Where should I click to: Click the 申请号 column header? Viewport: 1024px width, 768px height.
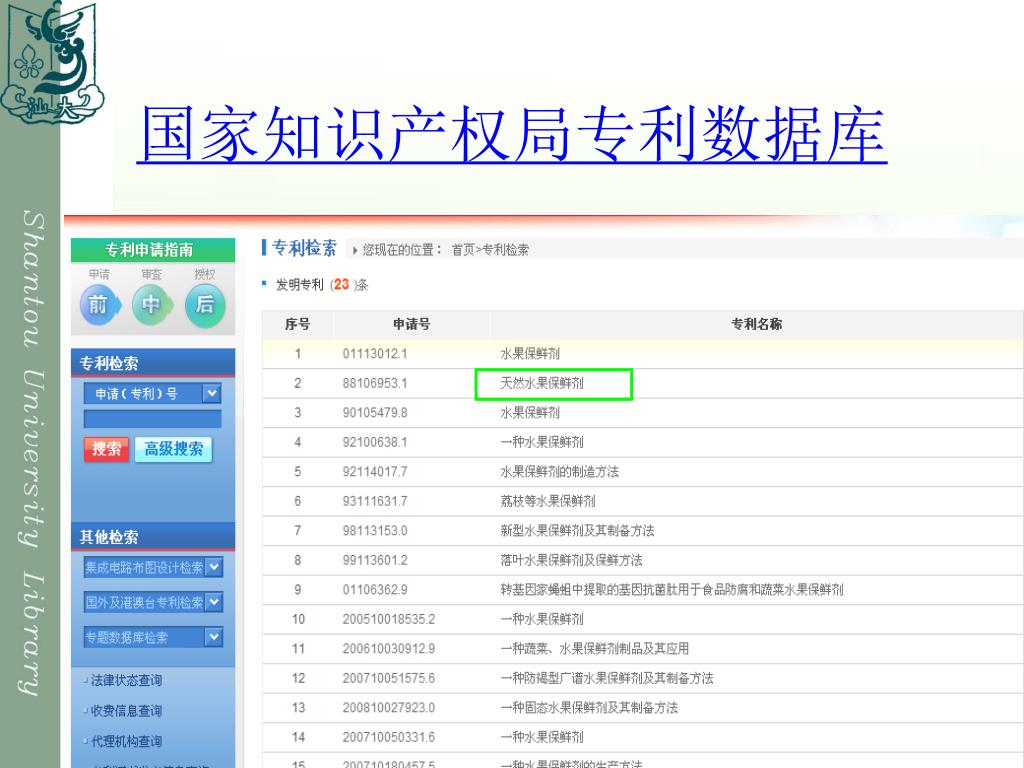[411, 324]
